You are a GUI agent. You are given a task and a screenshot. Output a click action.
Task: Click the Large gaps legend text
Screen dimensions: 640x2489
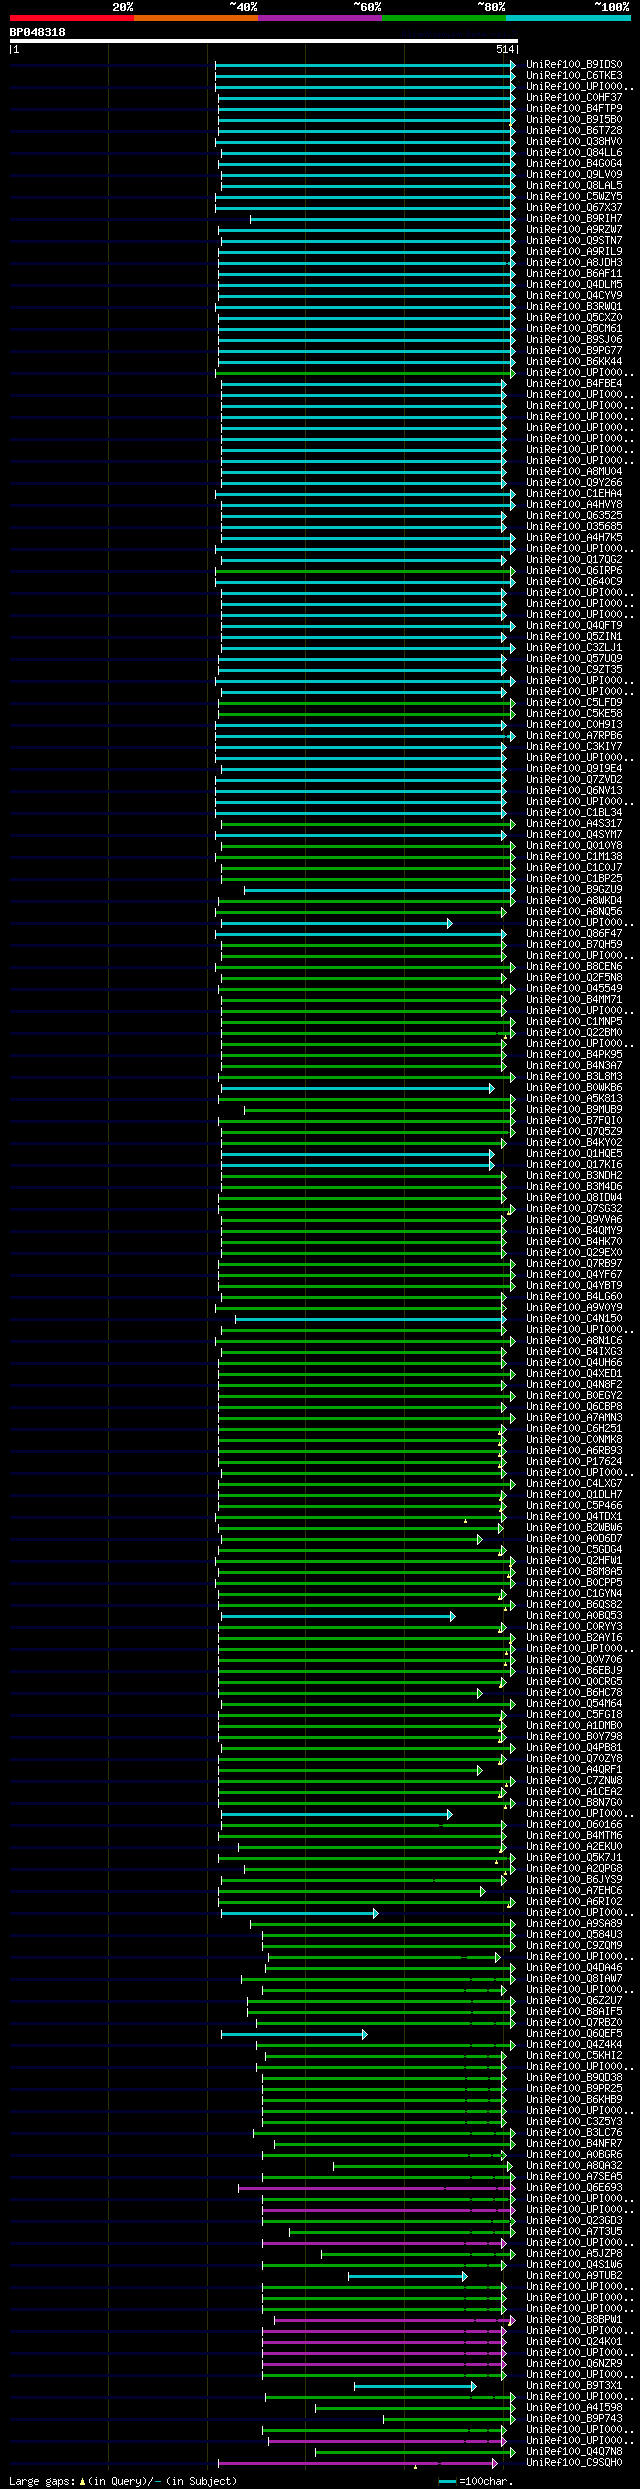point(123,2481)
